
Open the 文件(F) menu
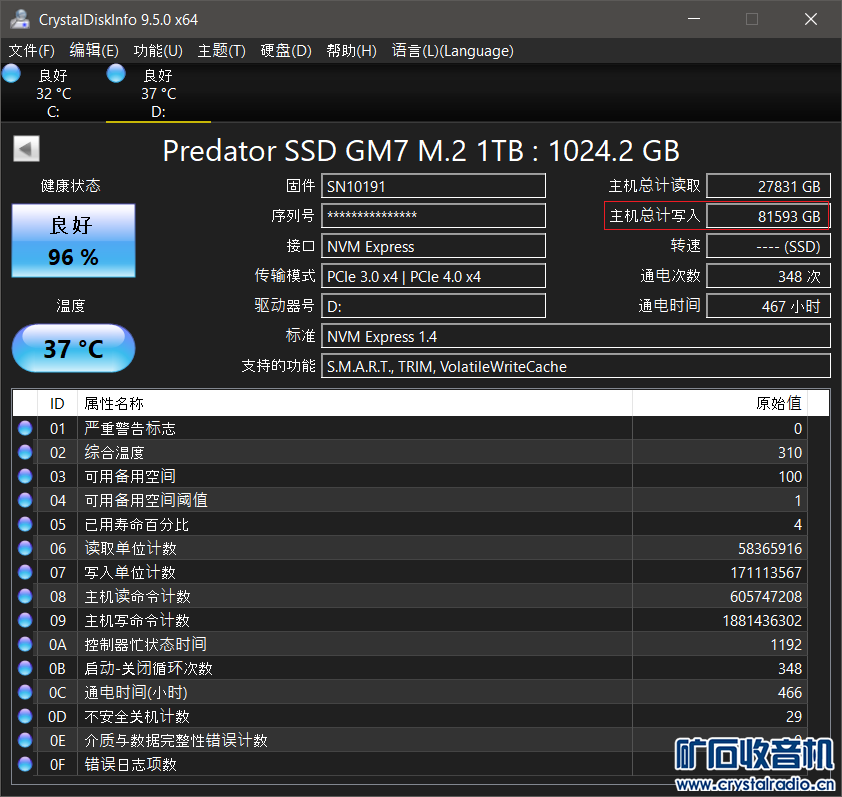point(32,51)
